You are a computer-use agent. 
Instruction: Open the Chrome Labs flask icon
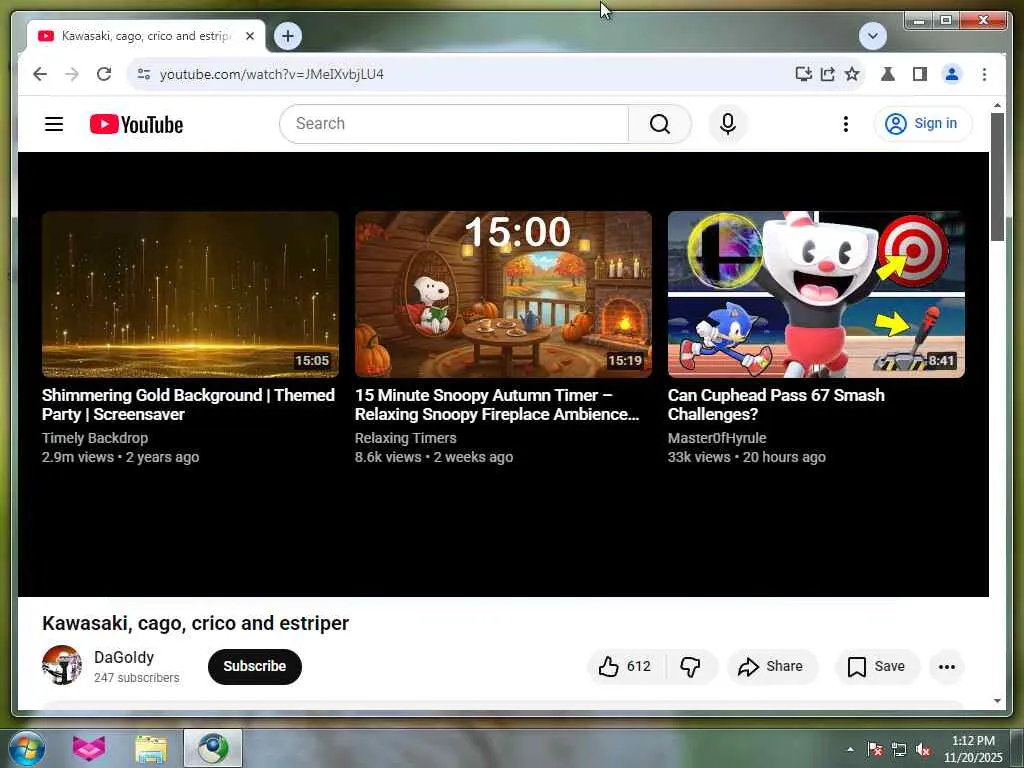[x=888, y=74]
